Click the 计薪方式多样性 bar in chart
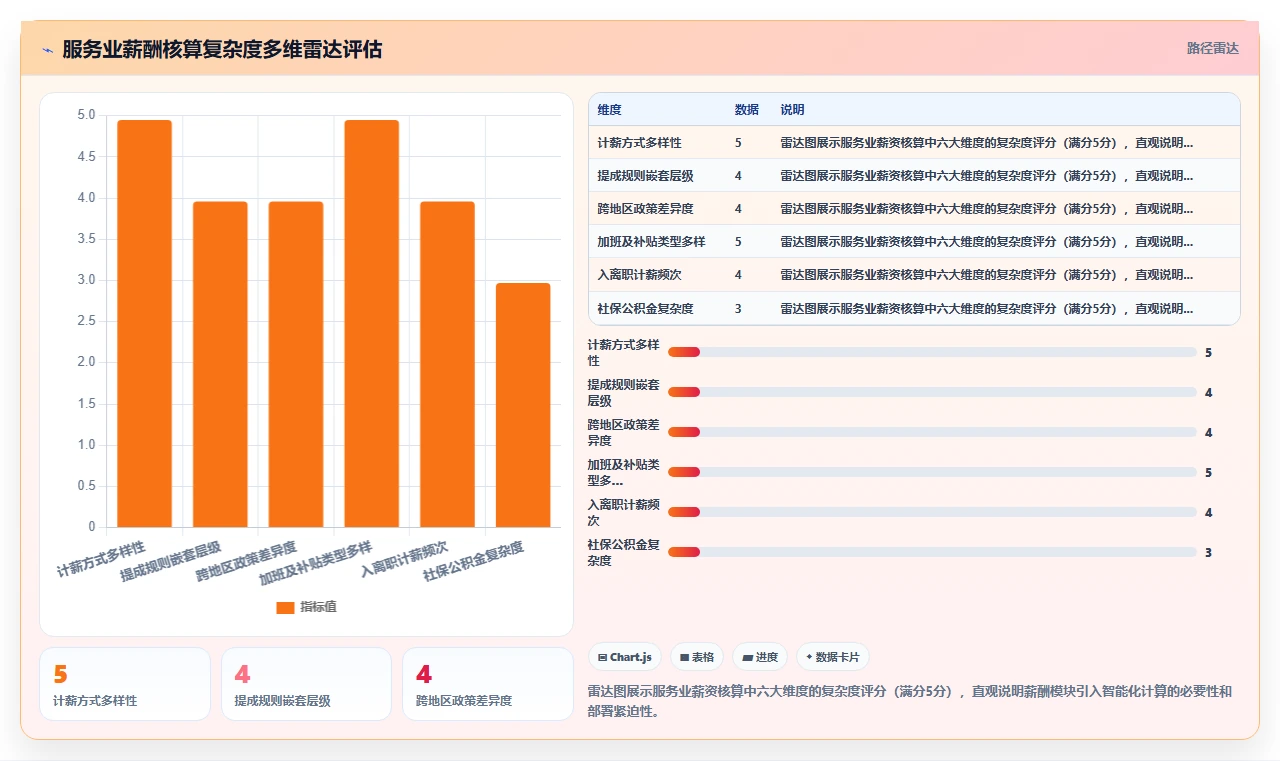Screen dimensions: 1280x761 (145, 323)
